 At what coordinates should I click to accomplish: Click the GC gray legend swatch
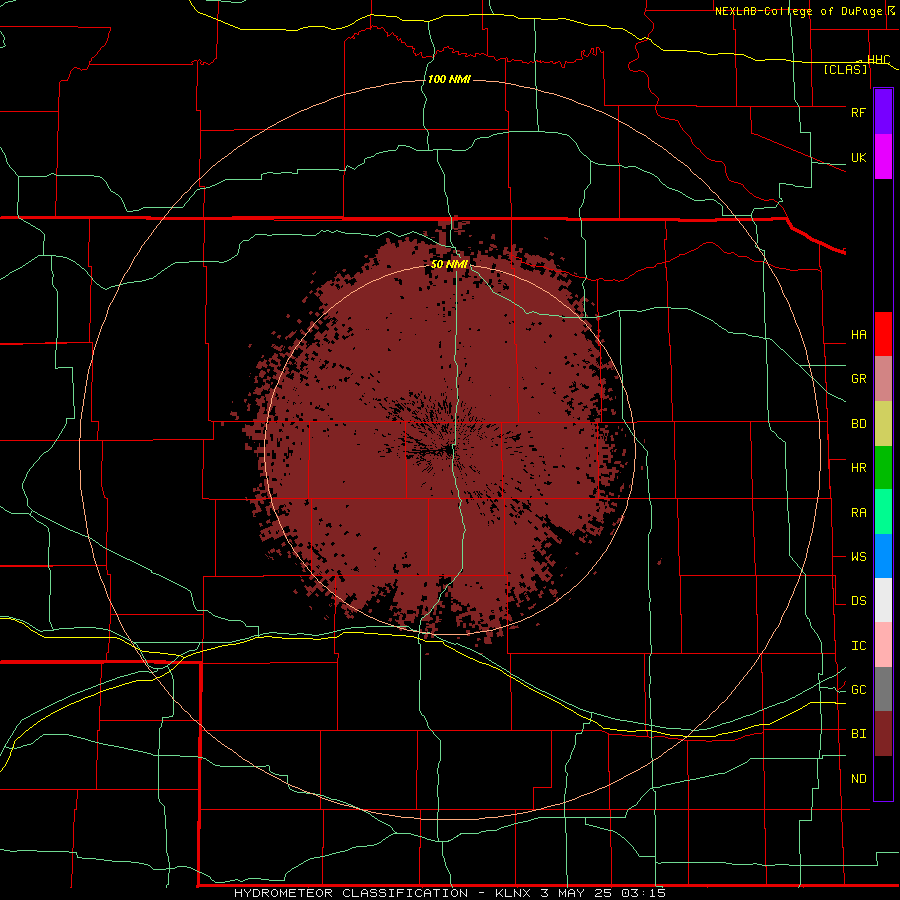click(x=883, y=689)
